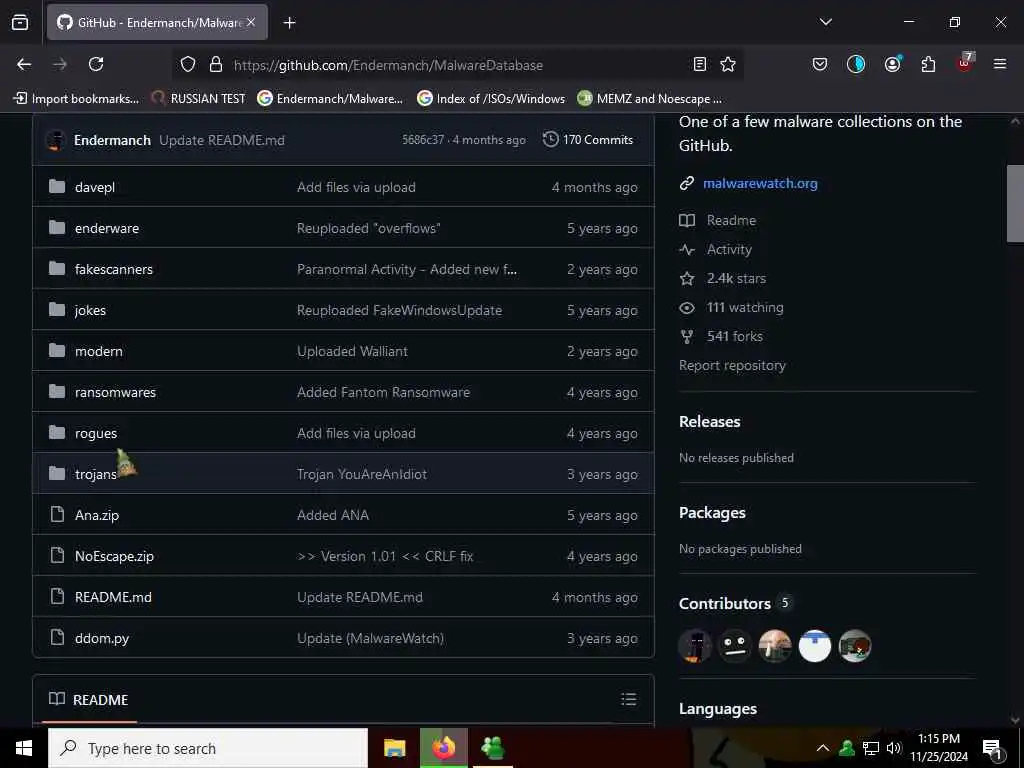Open the Endermanch/Malware... bookmark
The height and width of the screenshot is (768, 1024).
click(330, 99)
